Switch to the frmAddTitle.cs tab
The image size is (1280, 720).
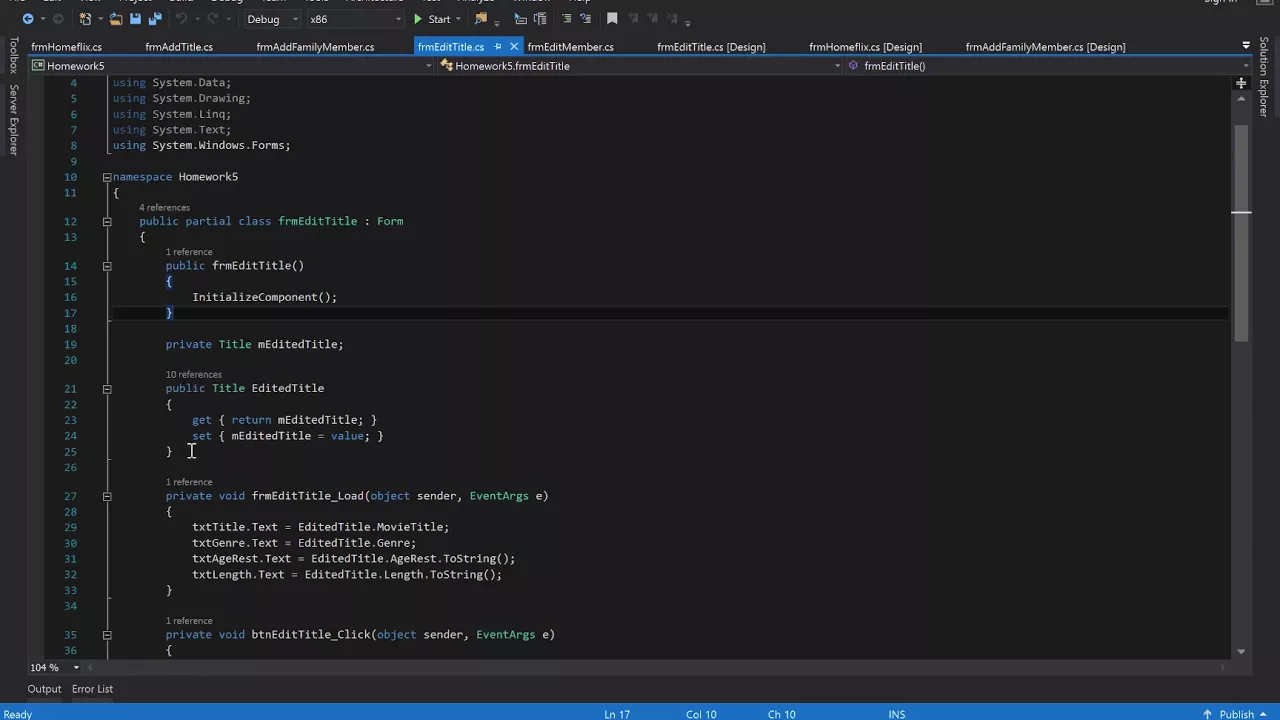179,47
